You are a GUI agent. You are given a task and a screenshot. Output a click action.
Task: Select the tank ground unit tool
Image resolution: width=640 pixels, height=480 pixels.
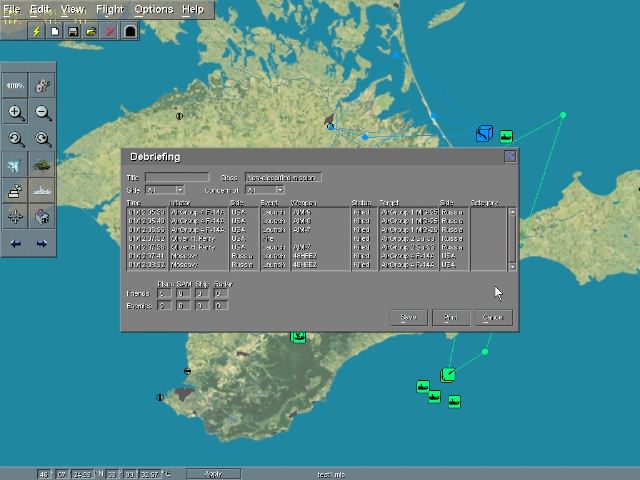click(x=43, y=166)
